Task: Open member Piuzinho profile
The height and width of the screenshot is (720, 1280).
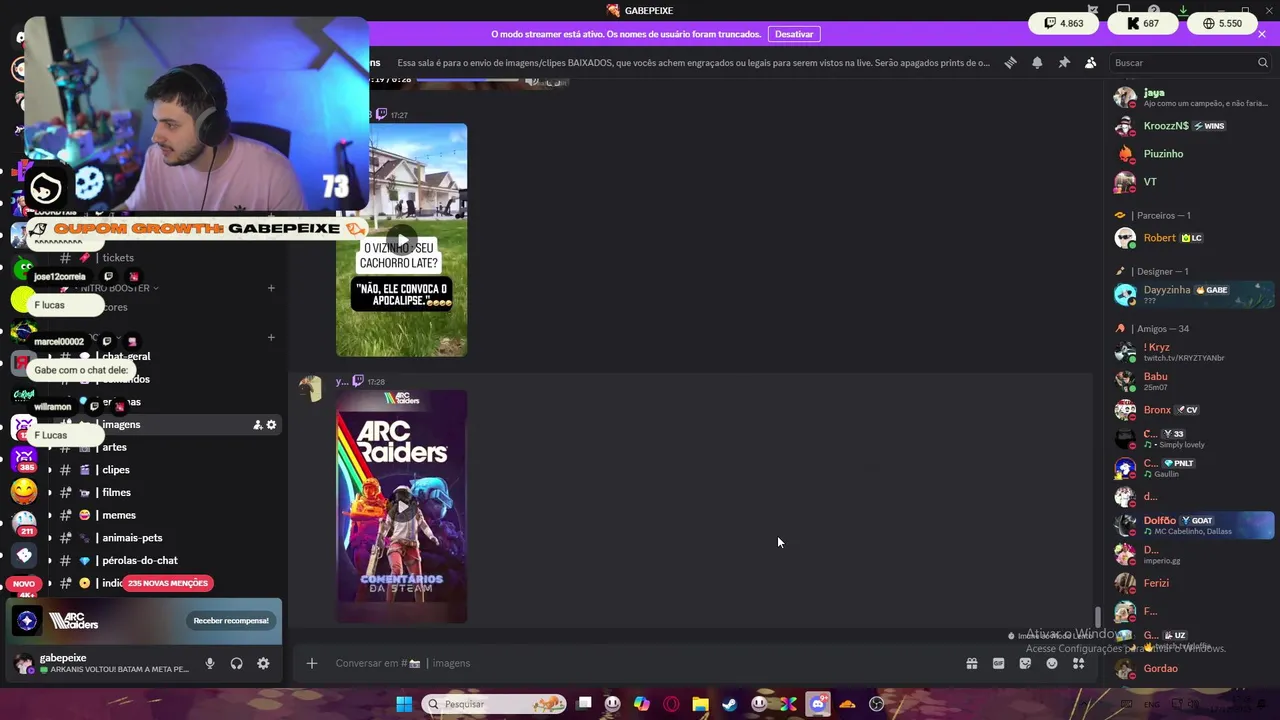Action: [1193, 154]
